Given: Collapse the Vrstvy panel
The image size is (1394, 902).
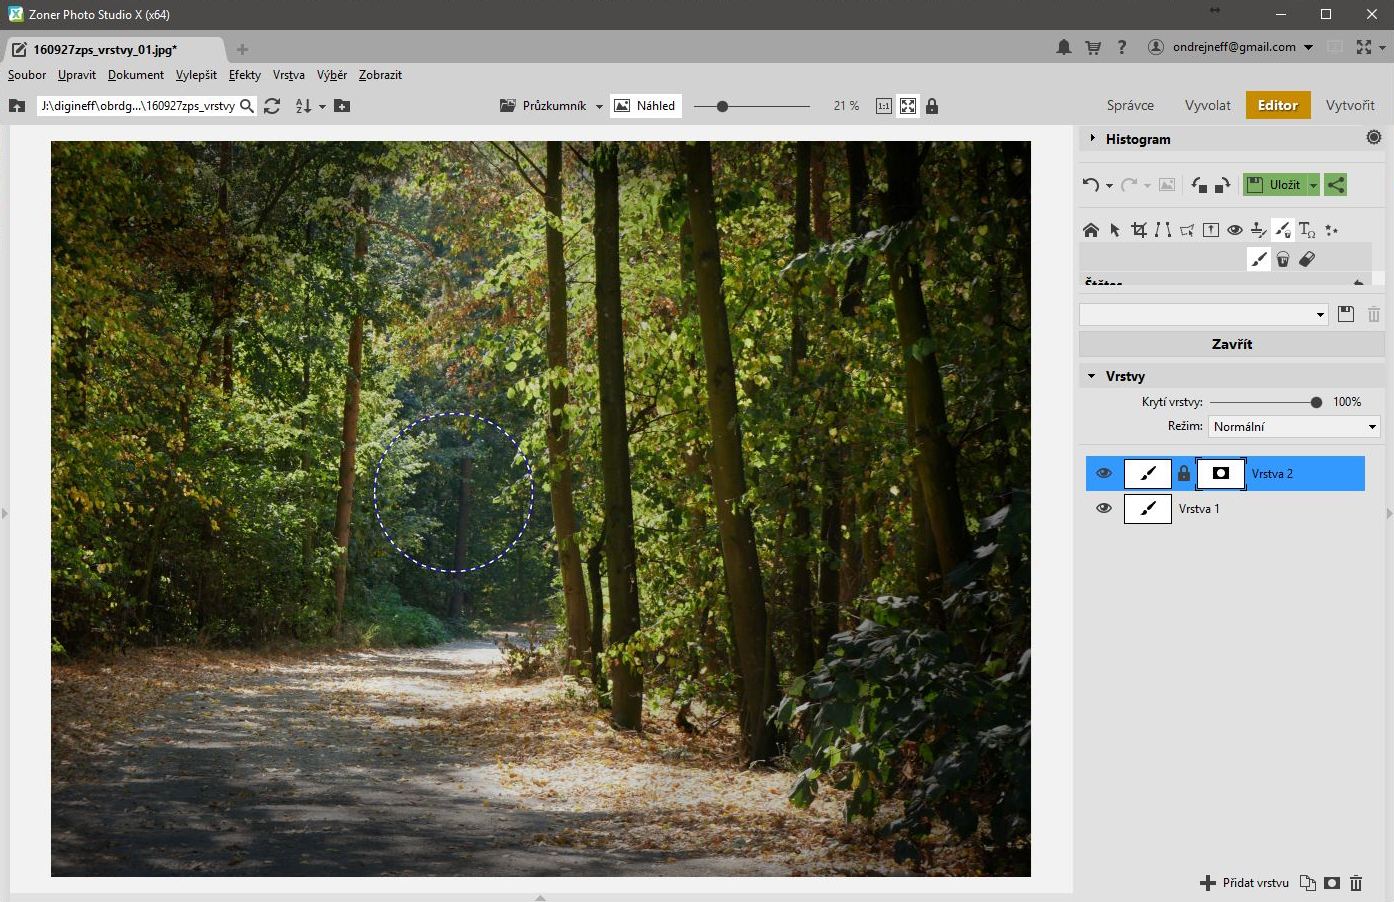Looking at the screenshot, I should (x=1092, y=376).
